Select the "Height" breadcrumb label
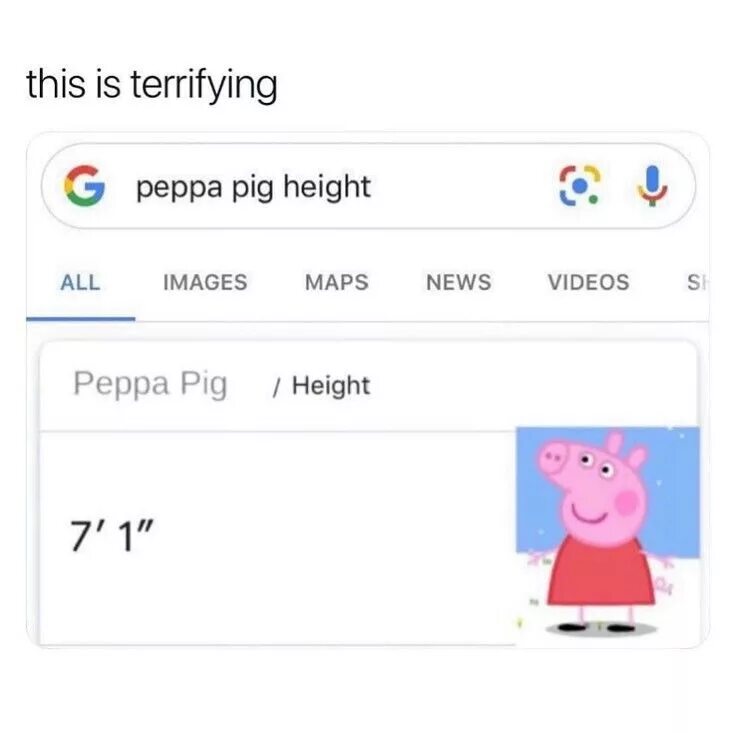The height and width of the screenshot is (733, 733). 331,386
